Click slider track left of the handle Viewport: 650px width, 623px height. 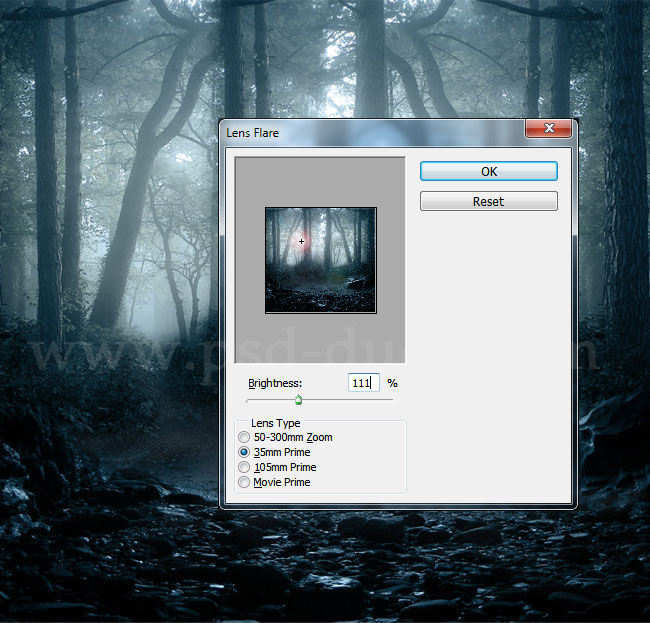270,400
